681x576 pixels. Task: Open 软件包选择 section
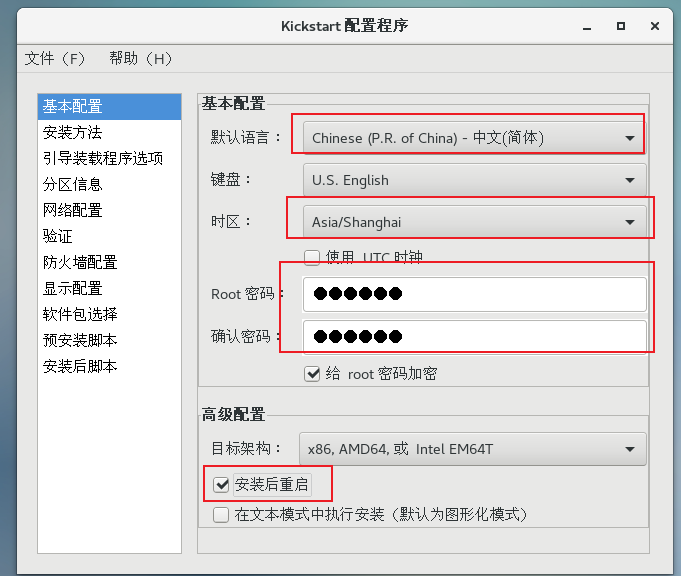pyautogui.click(x=109, y=314)
